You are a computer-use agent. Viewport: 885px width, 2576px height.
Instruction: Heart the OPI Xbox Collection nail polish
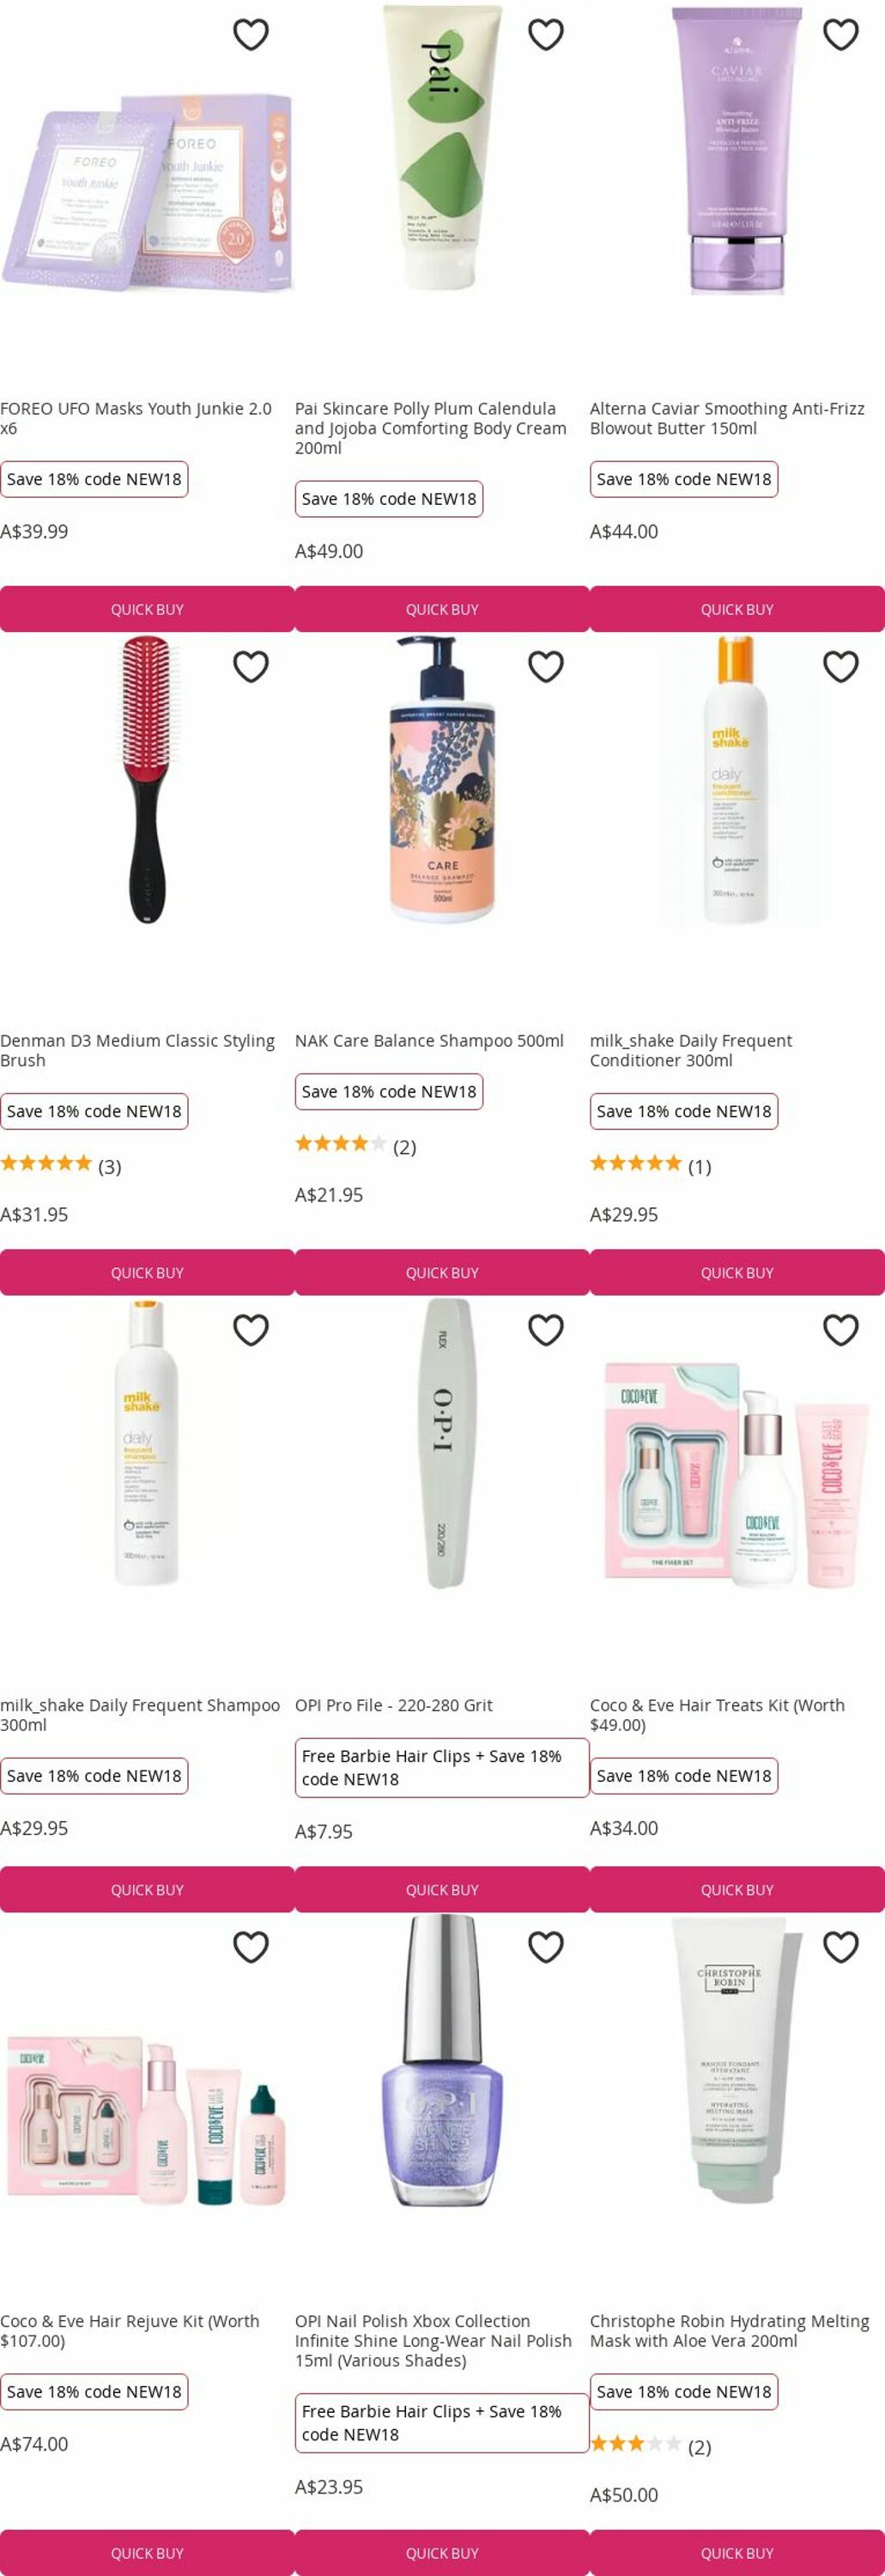[x=546, y=1947]
